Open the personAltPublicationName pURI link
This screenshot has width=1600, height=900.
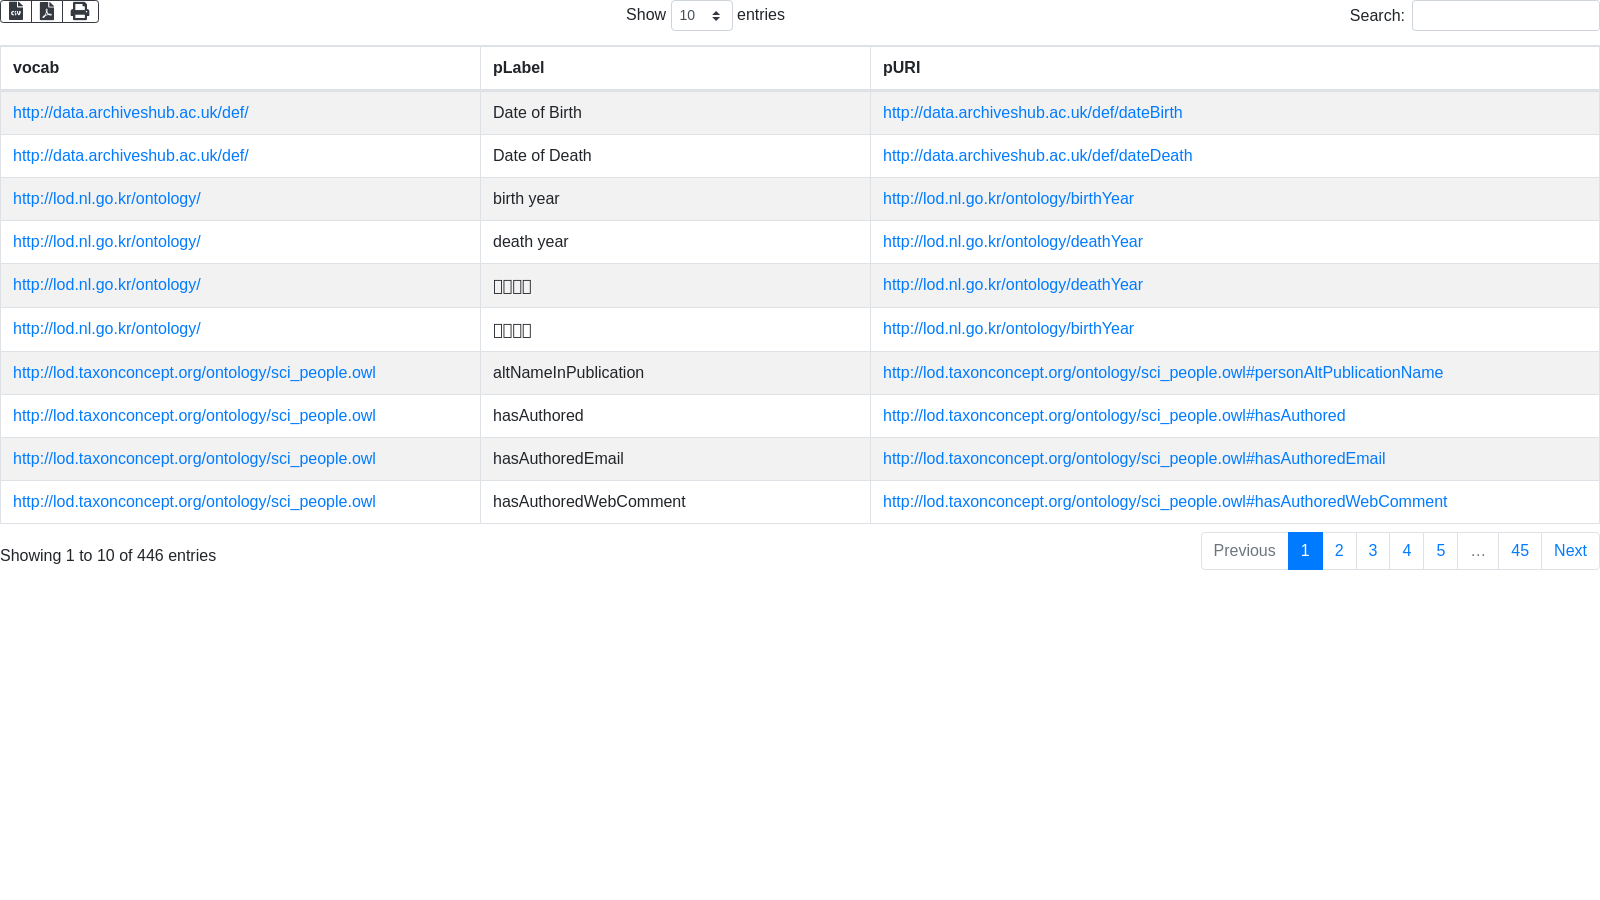tap(1162, 373)
